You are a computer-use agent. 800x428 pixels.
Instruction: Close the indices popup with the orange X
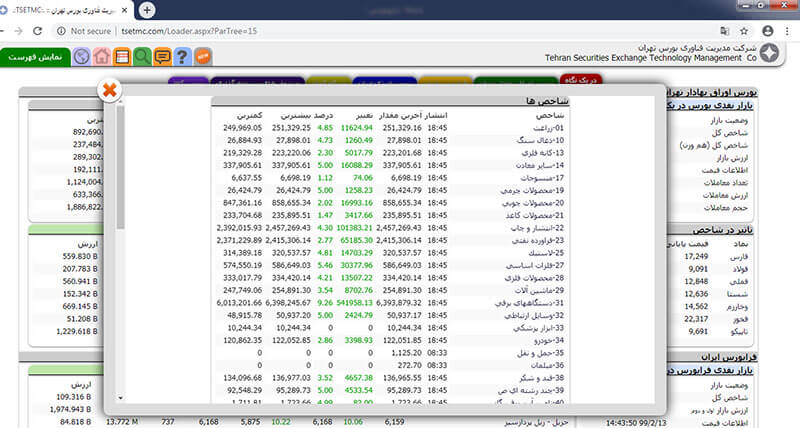109,91
